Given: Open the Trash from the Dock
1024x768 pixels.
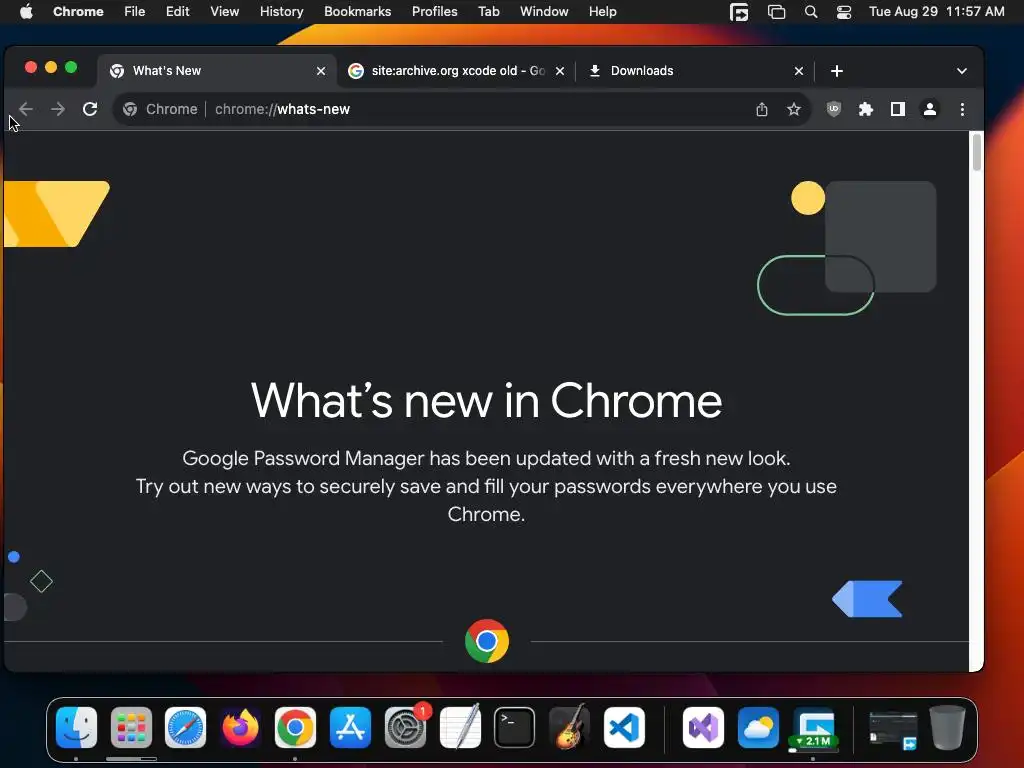Looking at the screenshot, I should 947,727.
